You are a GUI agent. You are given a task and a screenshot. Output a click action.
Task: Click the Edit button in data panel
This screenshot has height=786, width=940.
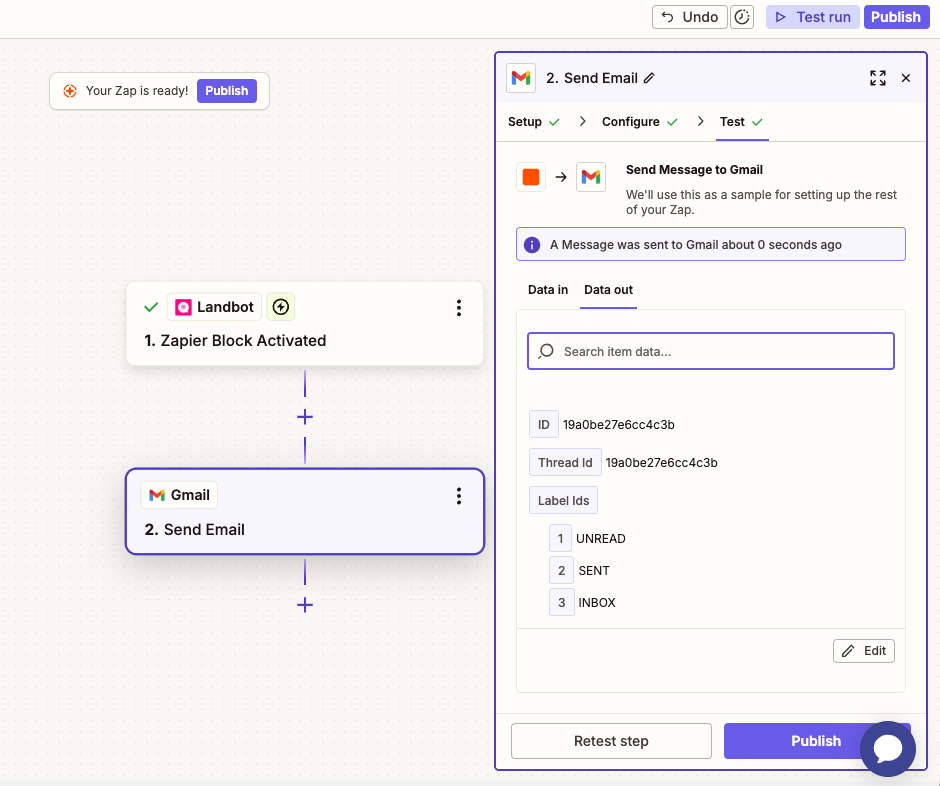(x=864, y=651)
